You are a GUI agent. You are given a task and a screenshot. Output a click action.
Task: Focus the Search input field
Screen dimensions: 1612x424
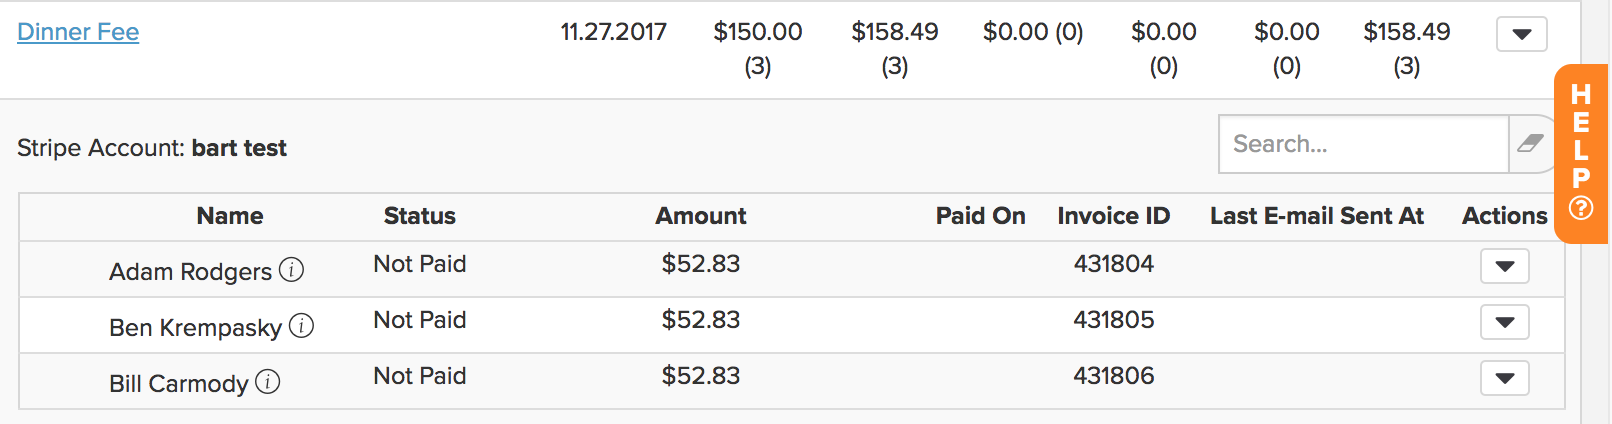1363,144
